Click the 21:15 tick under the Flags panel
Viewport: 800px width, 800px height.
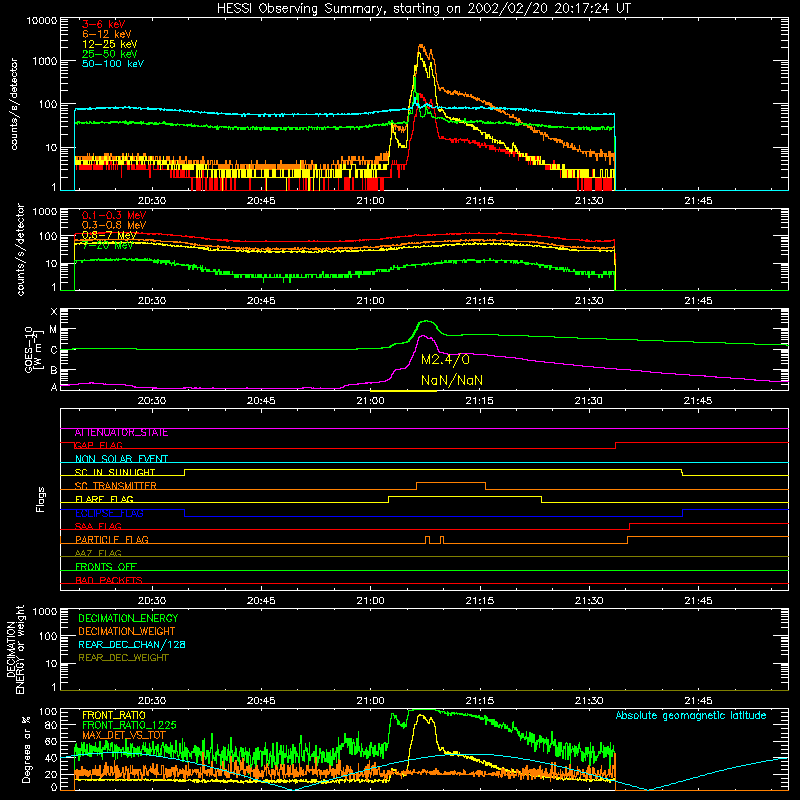(x=480, y=601)
